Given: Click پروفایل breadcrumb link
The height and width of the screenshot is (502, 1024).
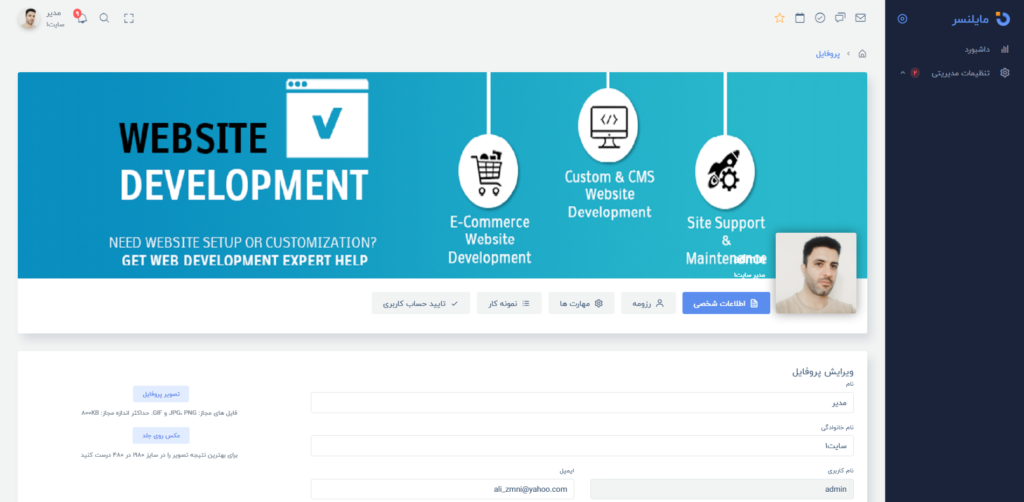Looking at the screenshot, I should pos(827,54).
